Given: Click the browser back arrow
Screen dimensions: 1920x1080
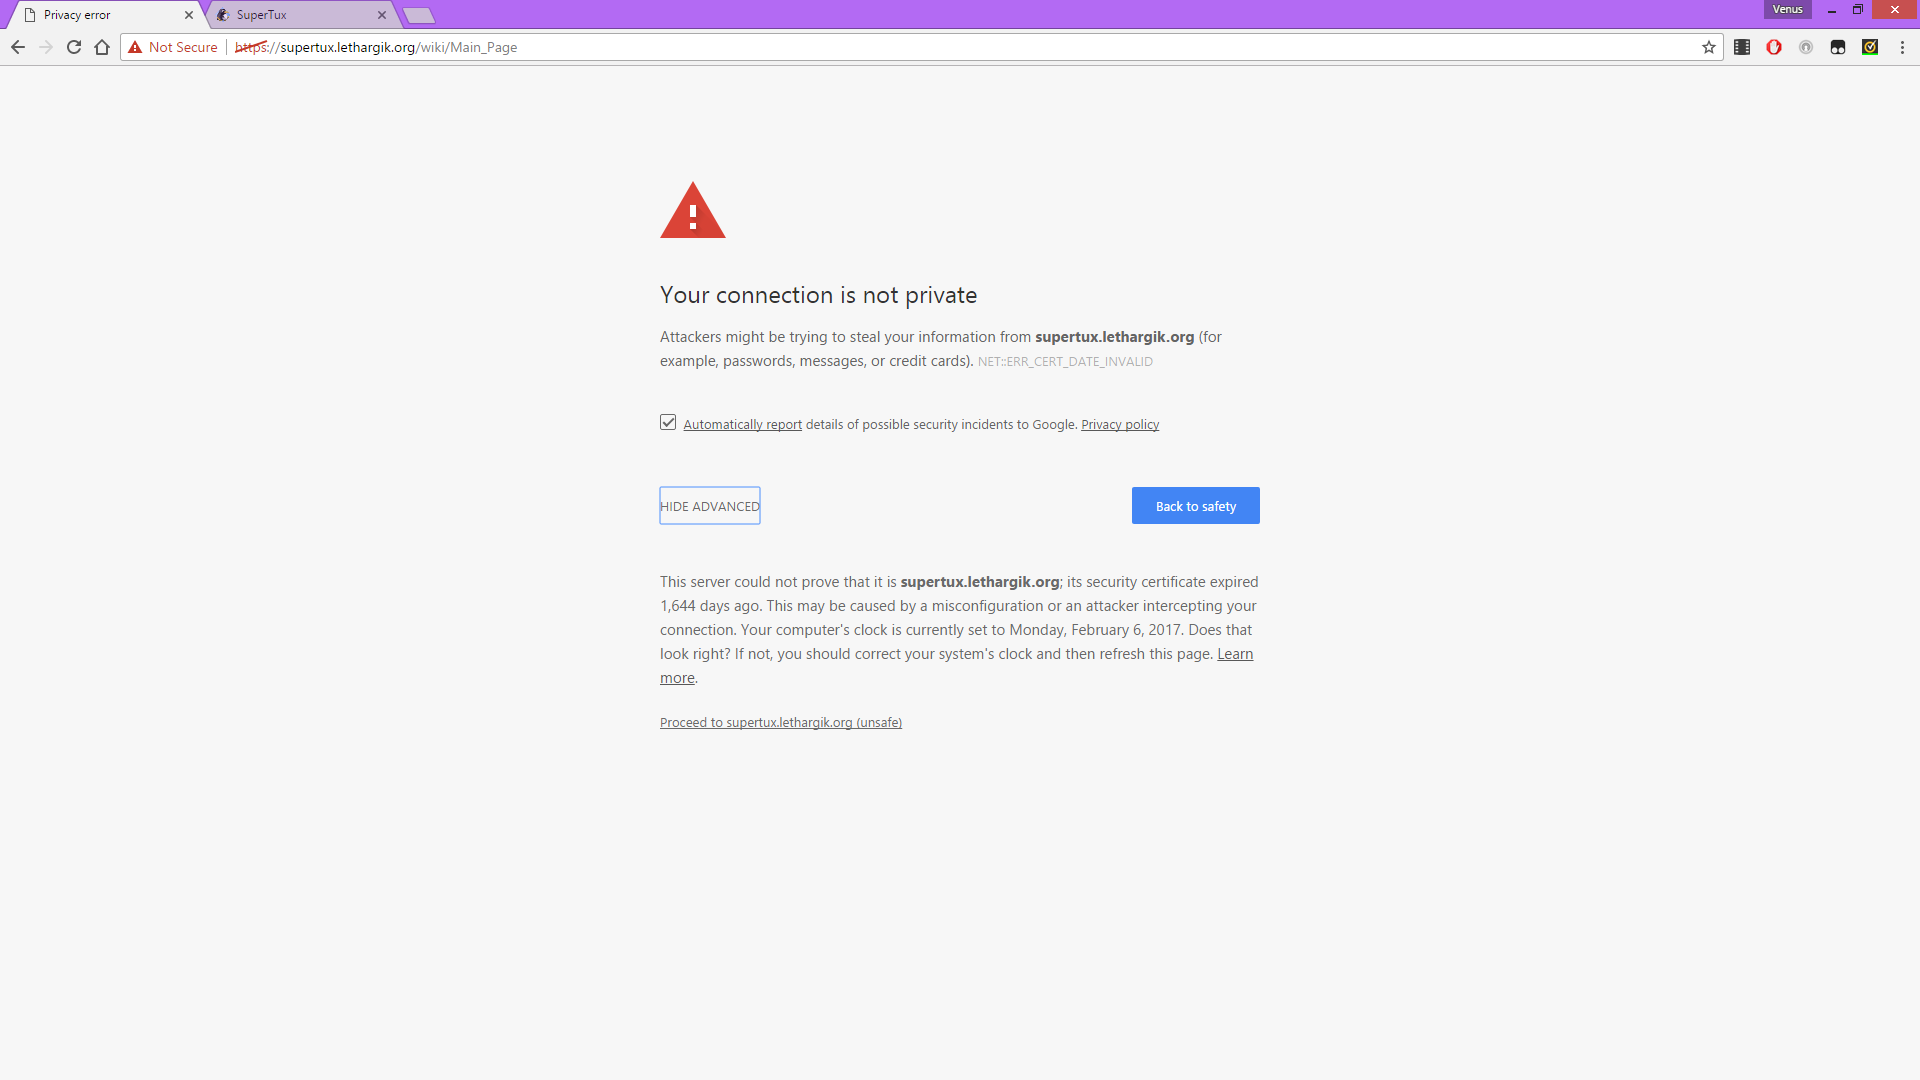Looking at the screenshot, I should 18,47.
